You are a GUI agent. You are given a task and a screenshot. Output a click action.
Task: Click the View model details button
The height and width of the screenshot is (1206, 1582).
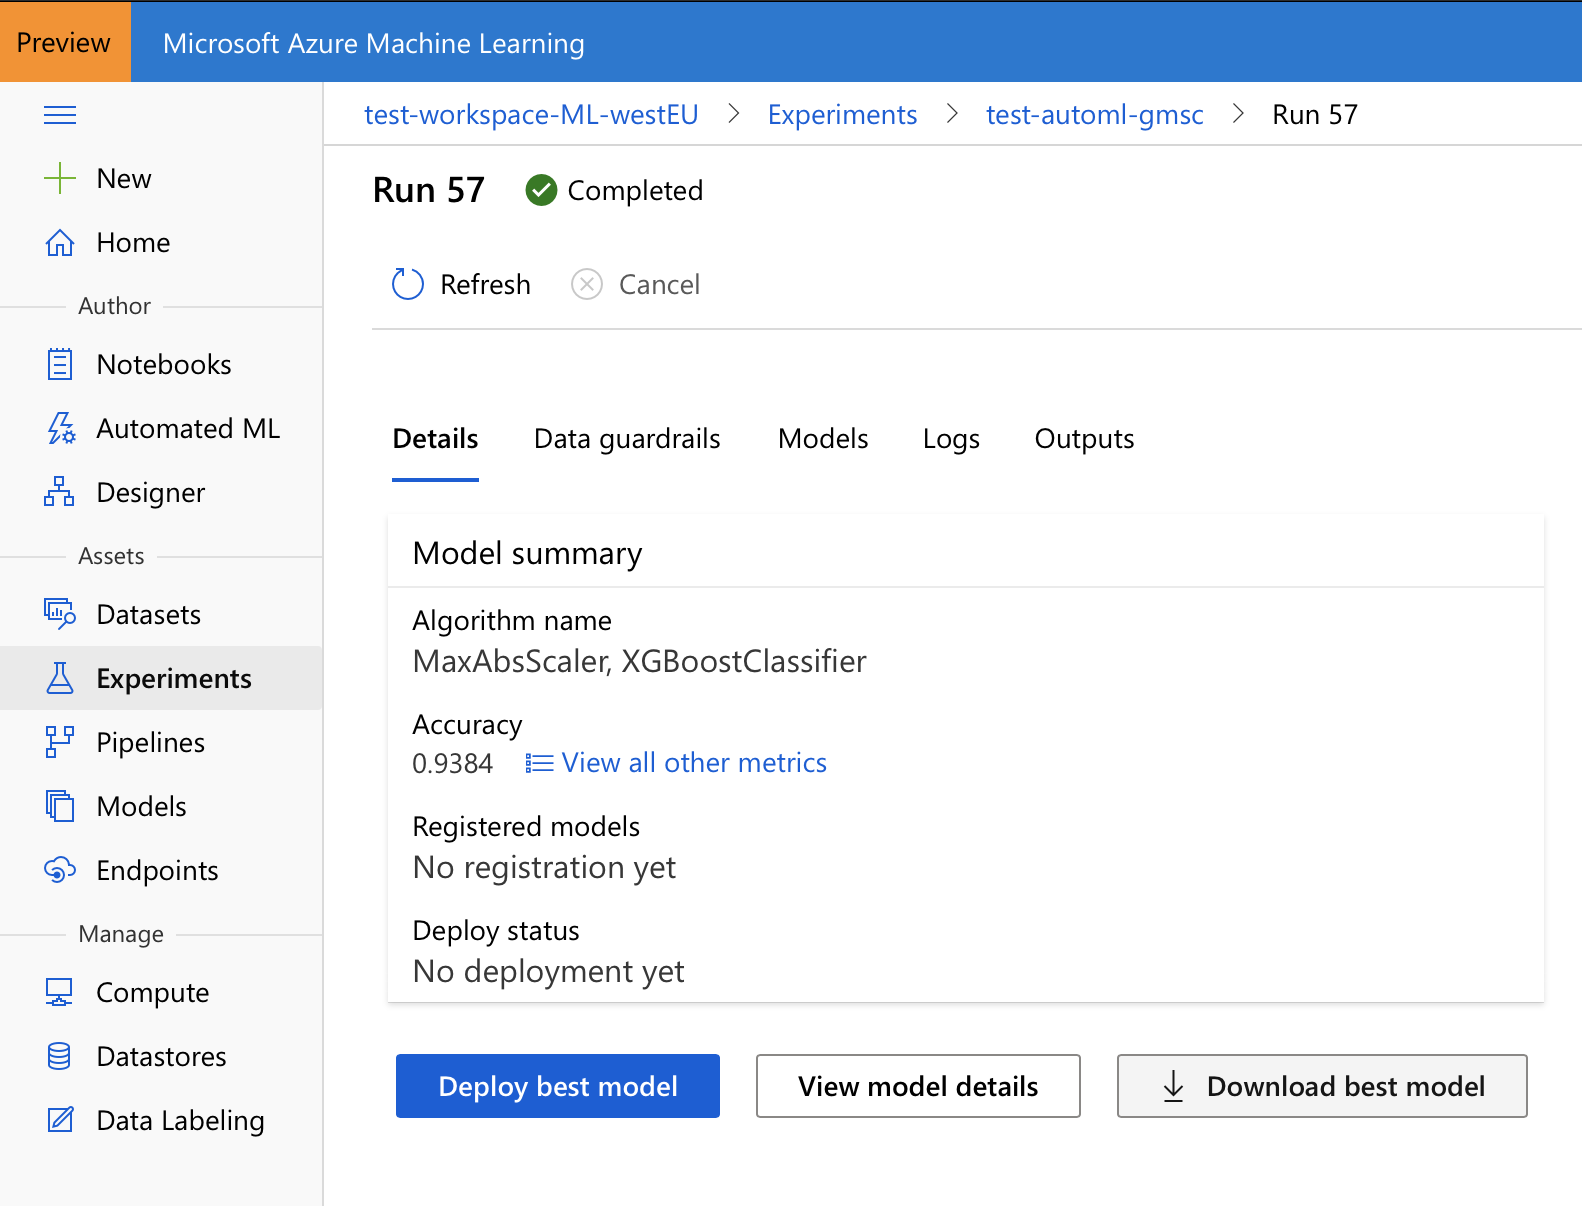coord(918,1086)
